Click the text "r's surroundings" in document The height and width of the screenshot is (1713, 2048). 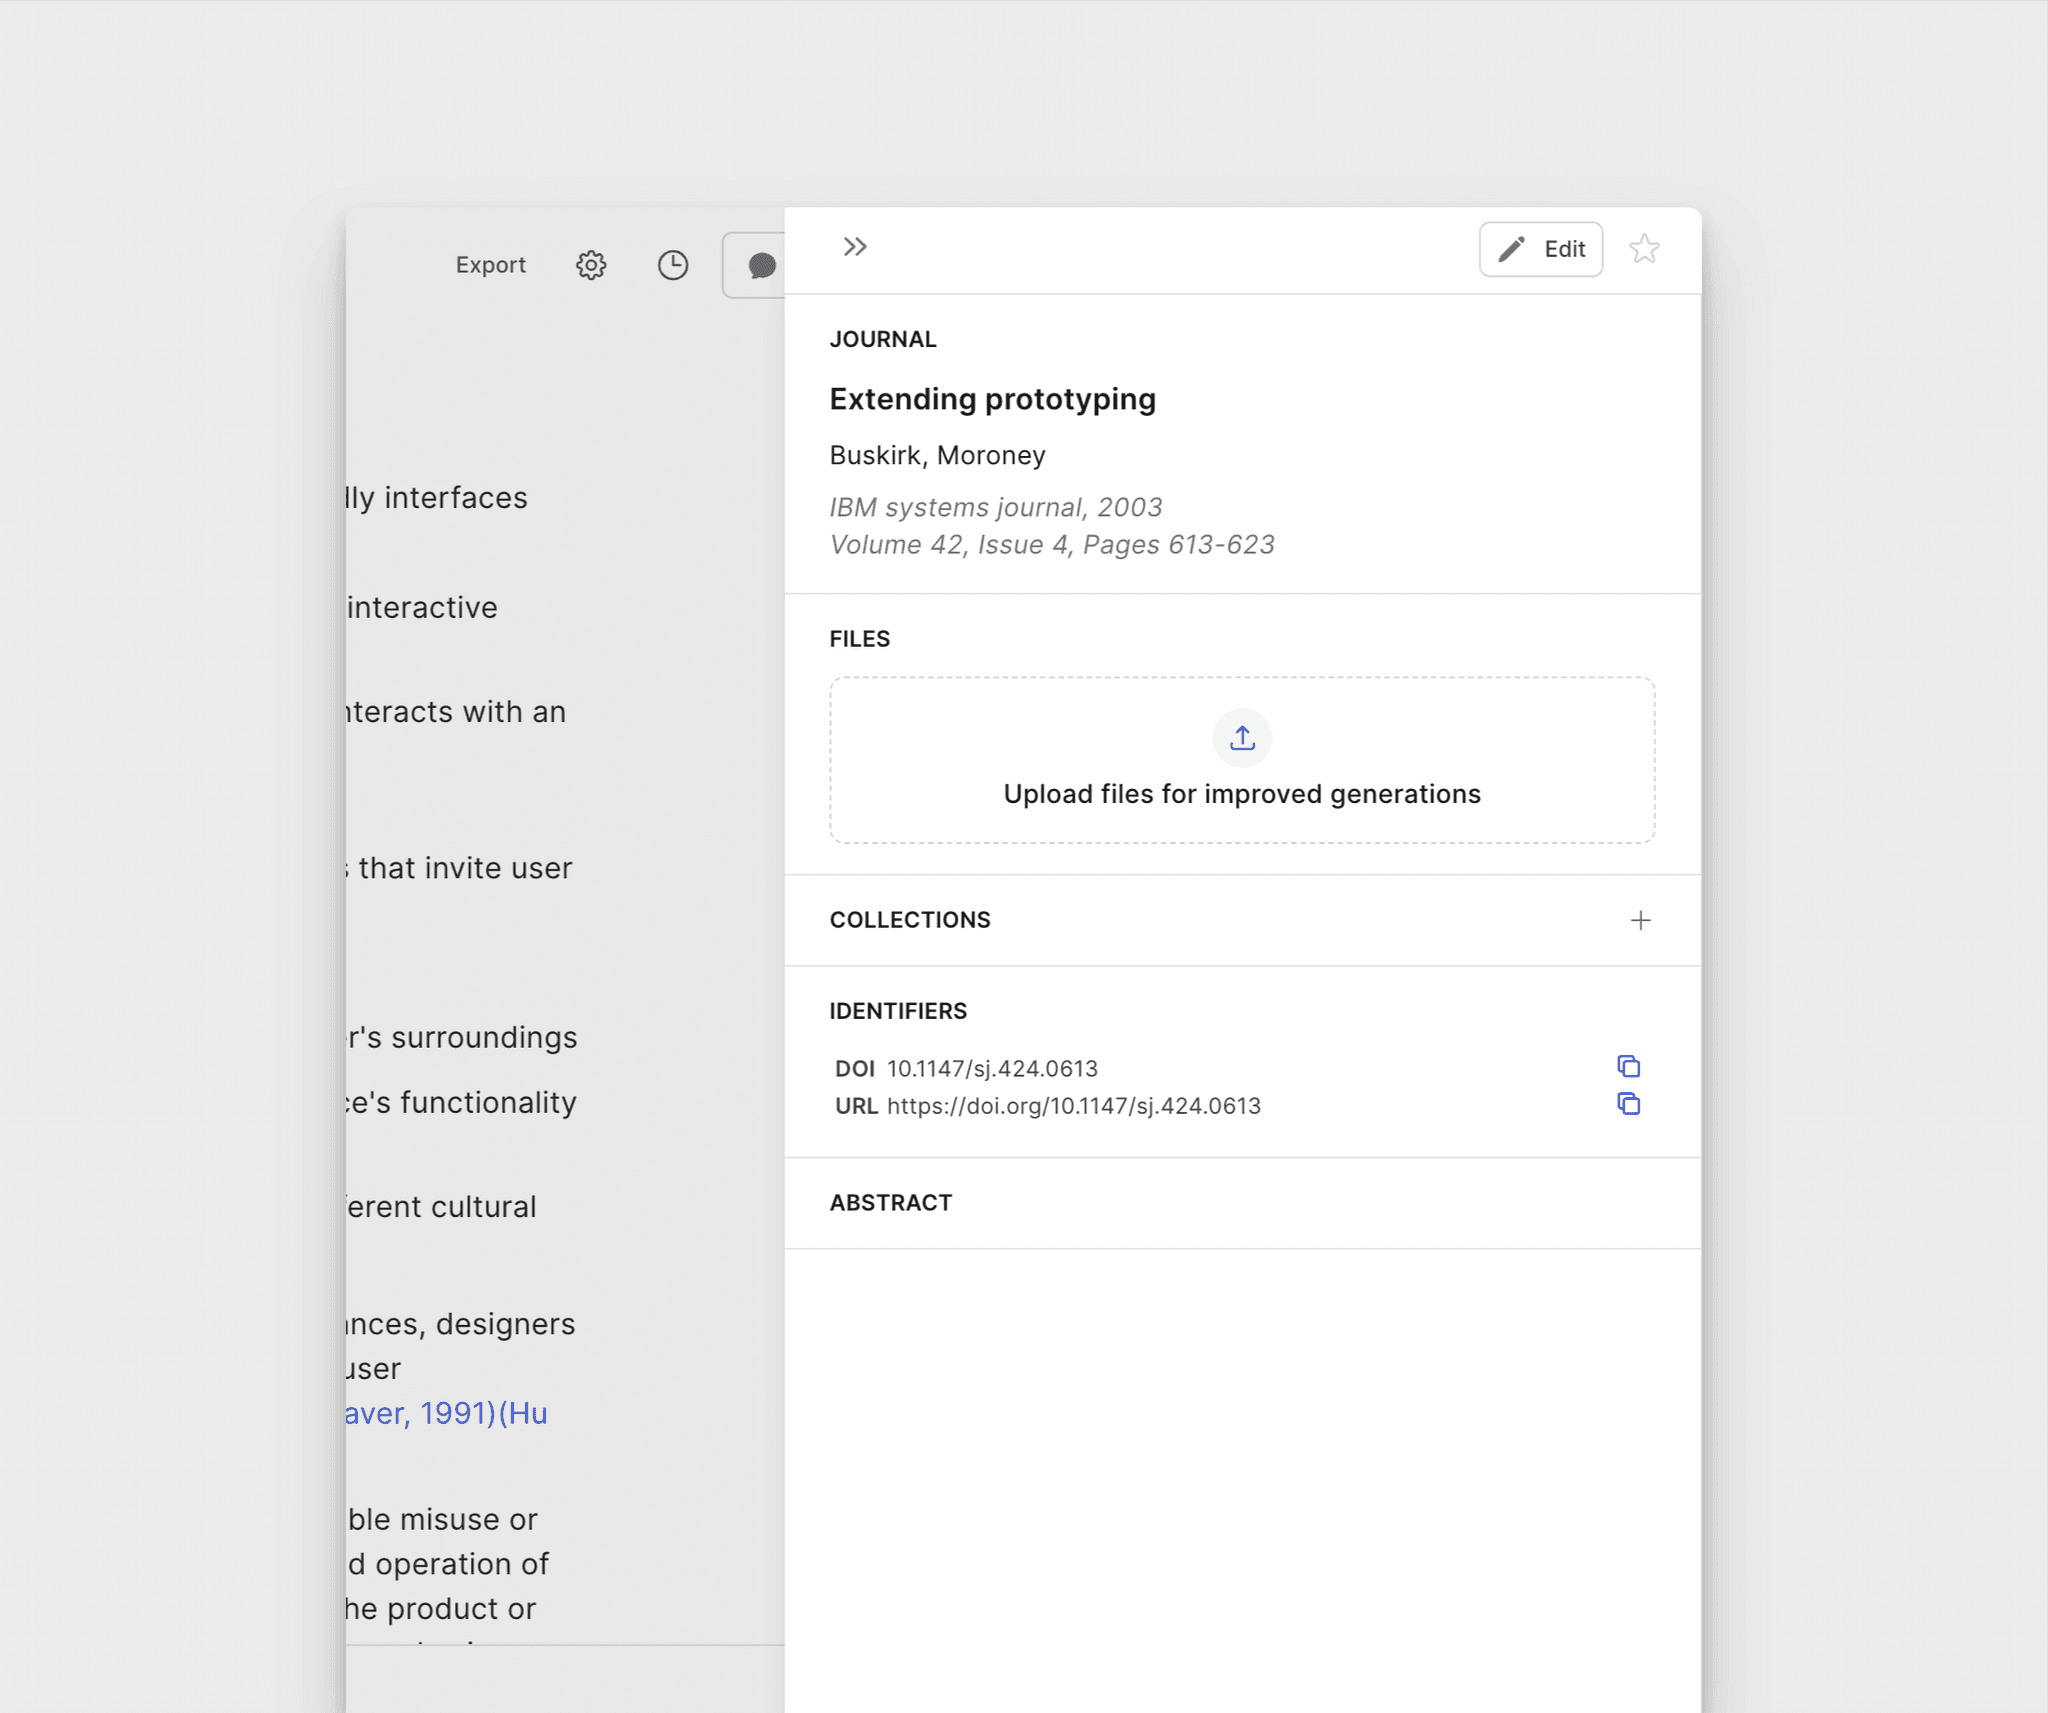pyautogui.click(x=462, y=1038)
